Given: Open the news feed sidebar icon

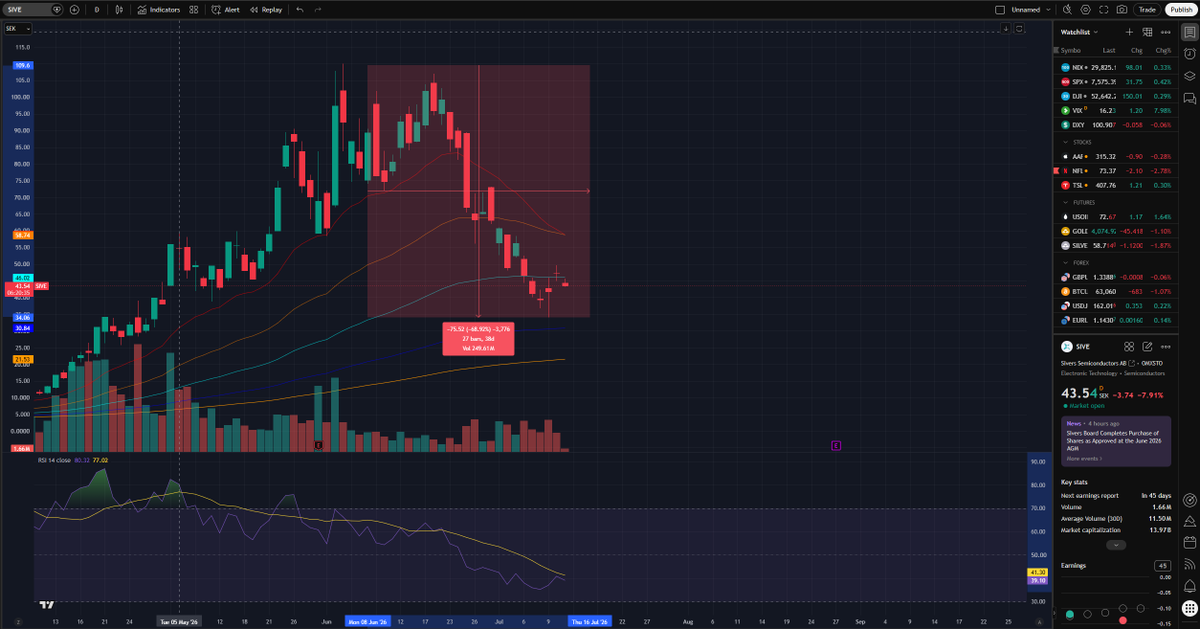Looking at the screenshot, I should [x=1189, y=565].
